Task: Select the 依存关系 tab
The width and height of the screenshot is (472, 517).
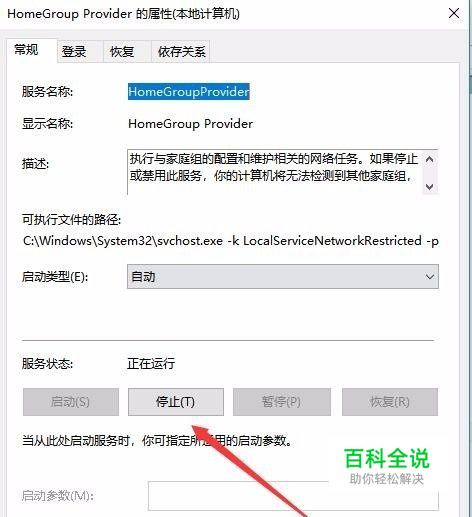Action: (181, 52)
